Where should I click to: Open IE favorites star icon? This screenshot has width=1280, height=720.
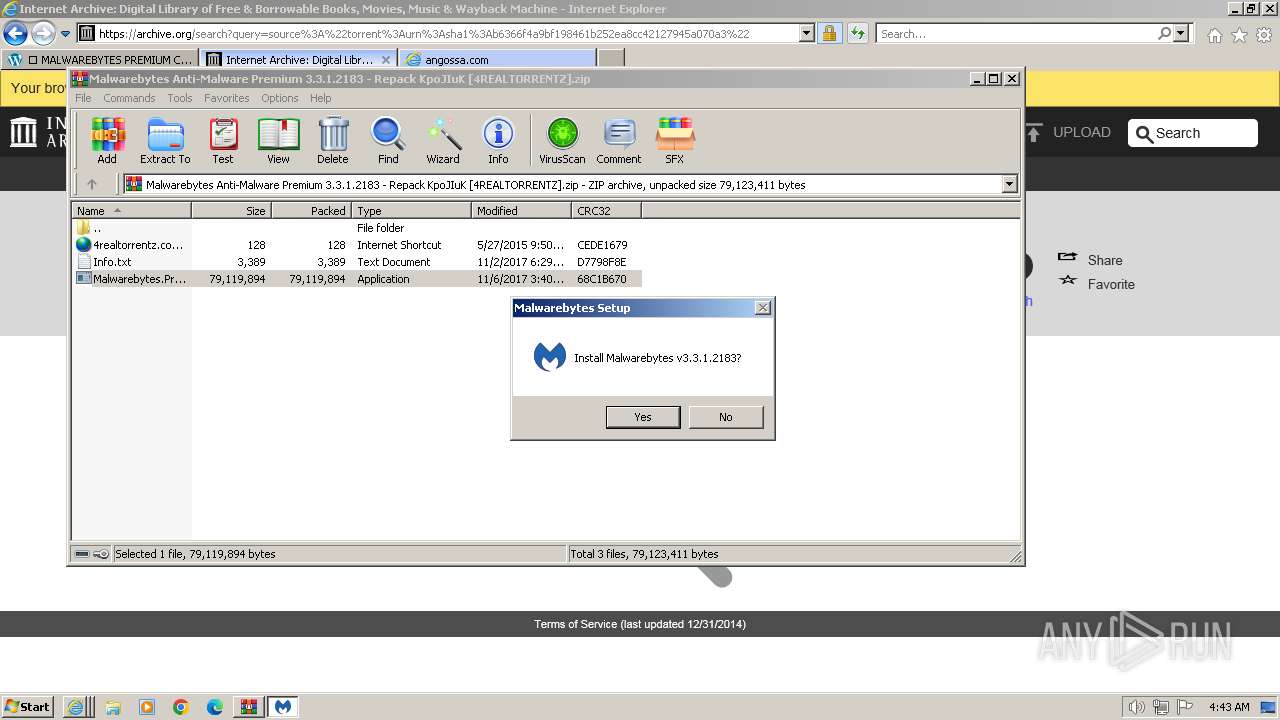coord(1239,35)
